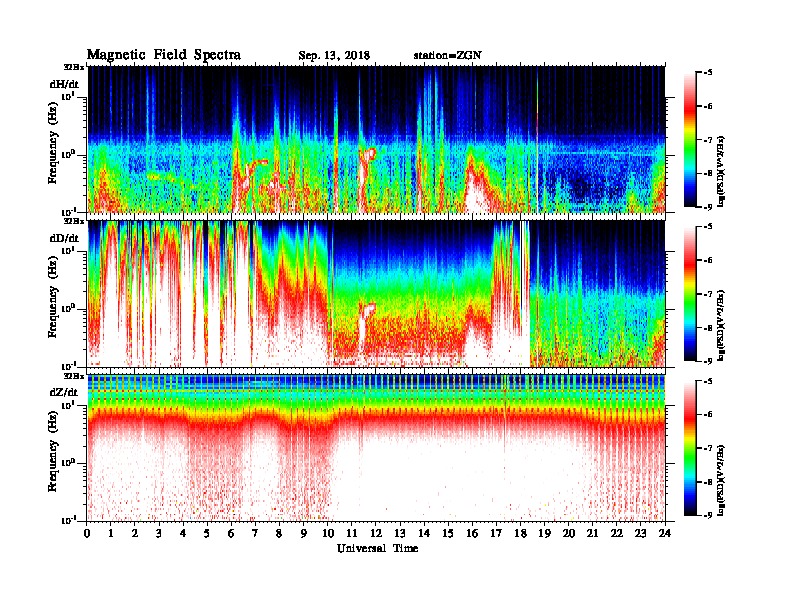Click hour tick label "24" on the time axis

pos(665,533)
